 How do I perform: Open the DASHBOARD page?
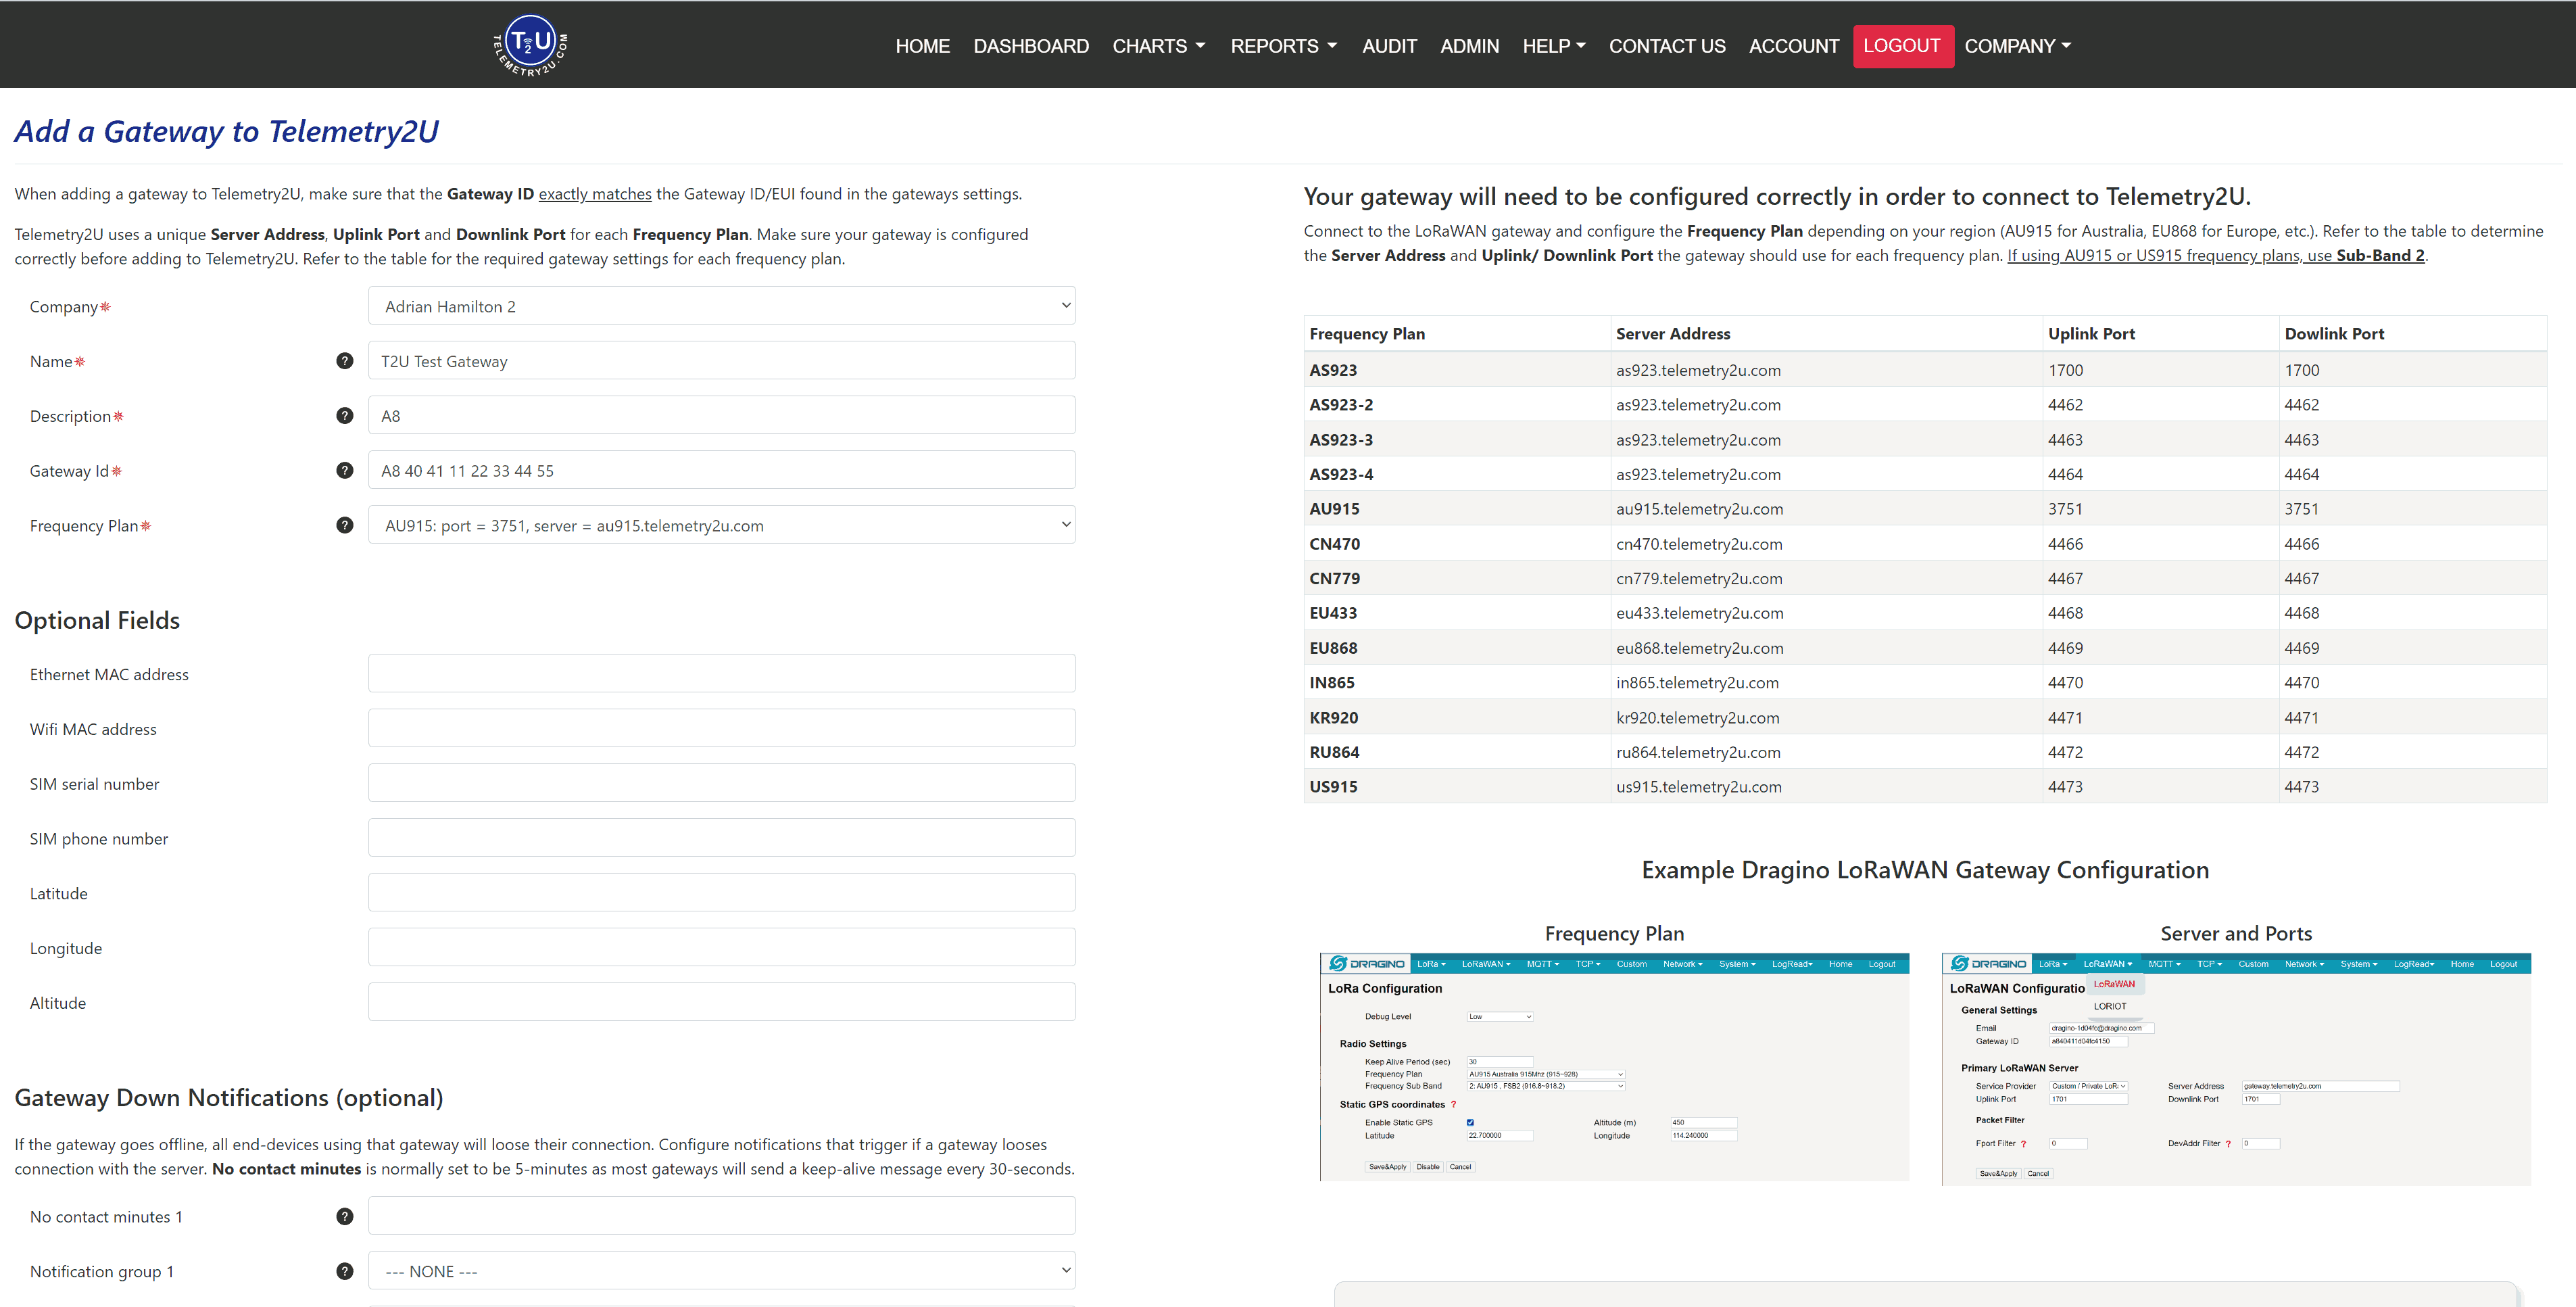point(1031,46)
